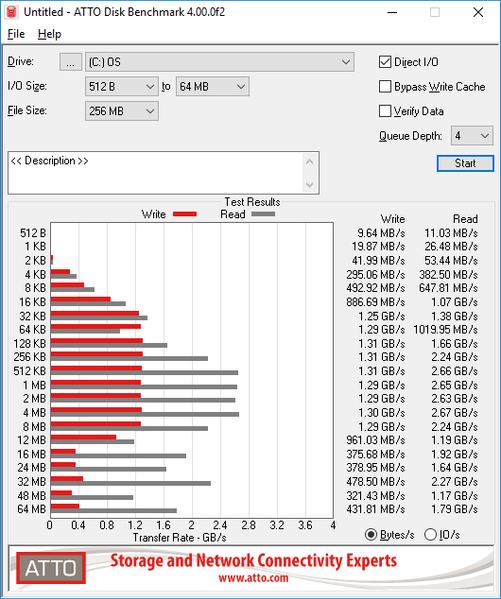Click the 16 KB write value 886.69 MB/s
Screen dimensions: 501x599
(x=375, y=302)
